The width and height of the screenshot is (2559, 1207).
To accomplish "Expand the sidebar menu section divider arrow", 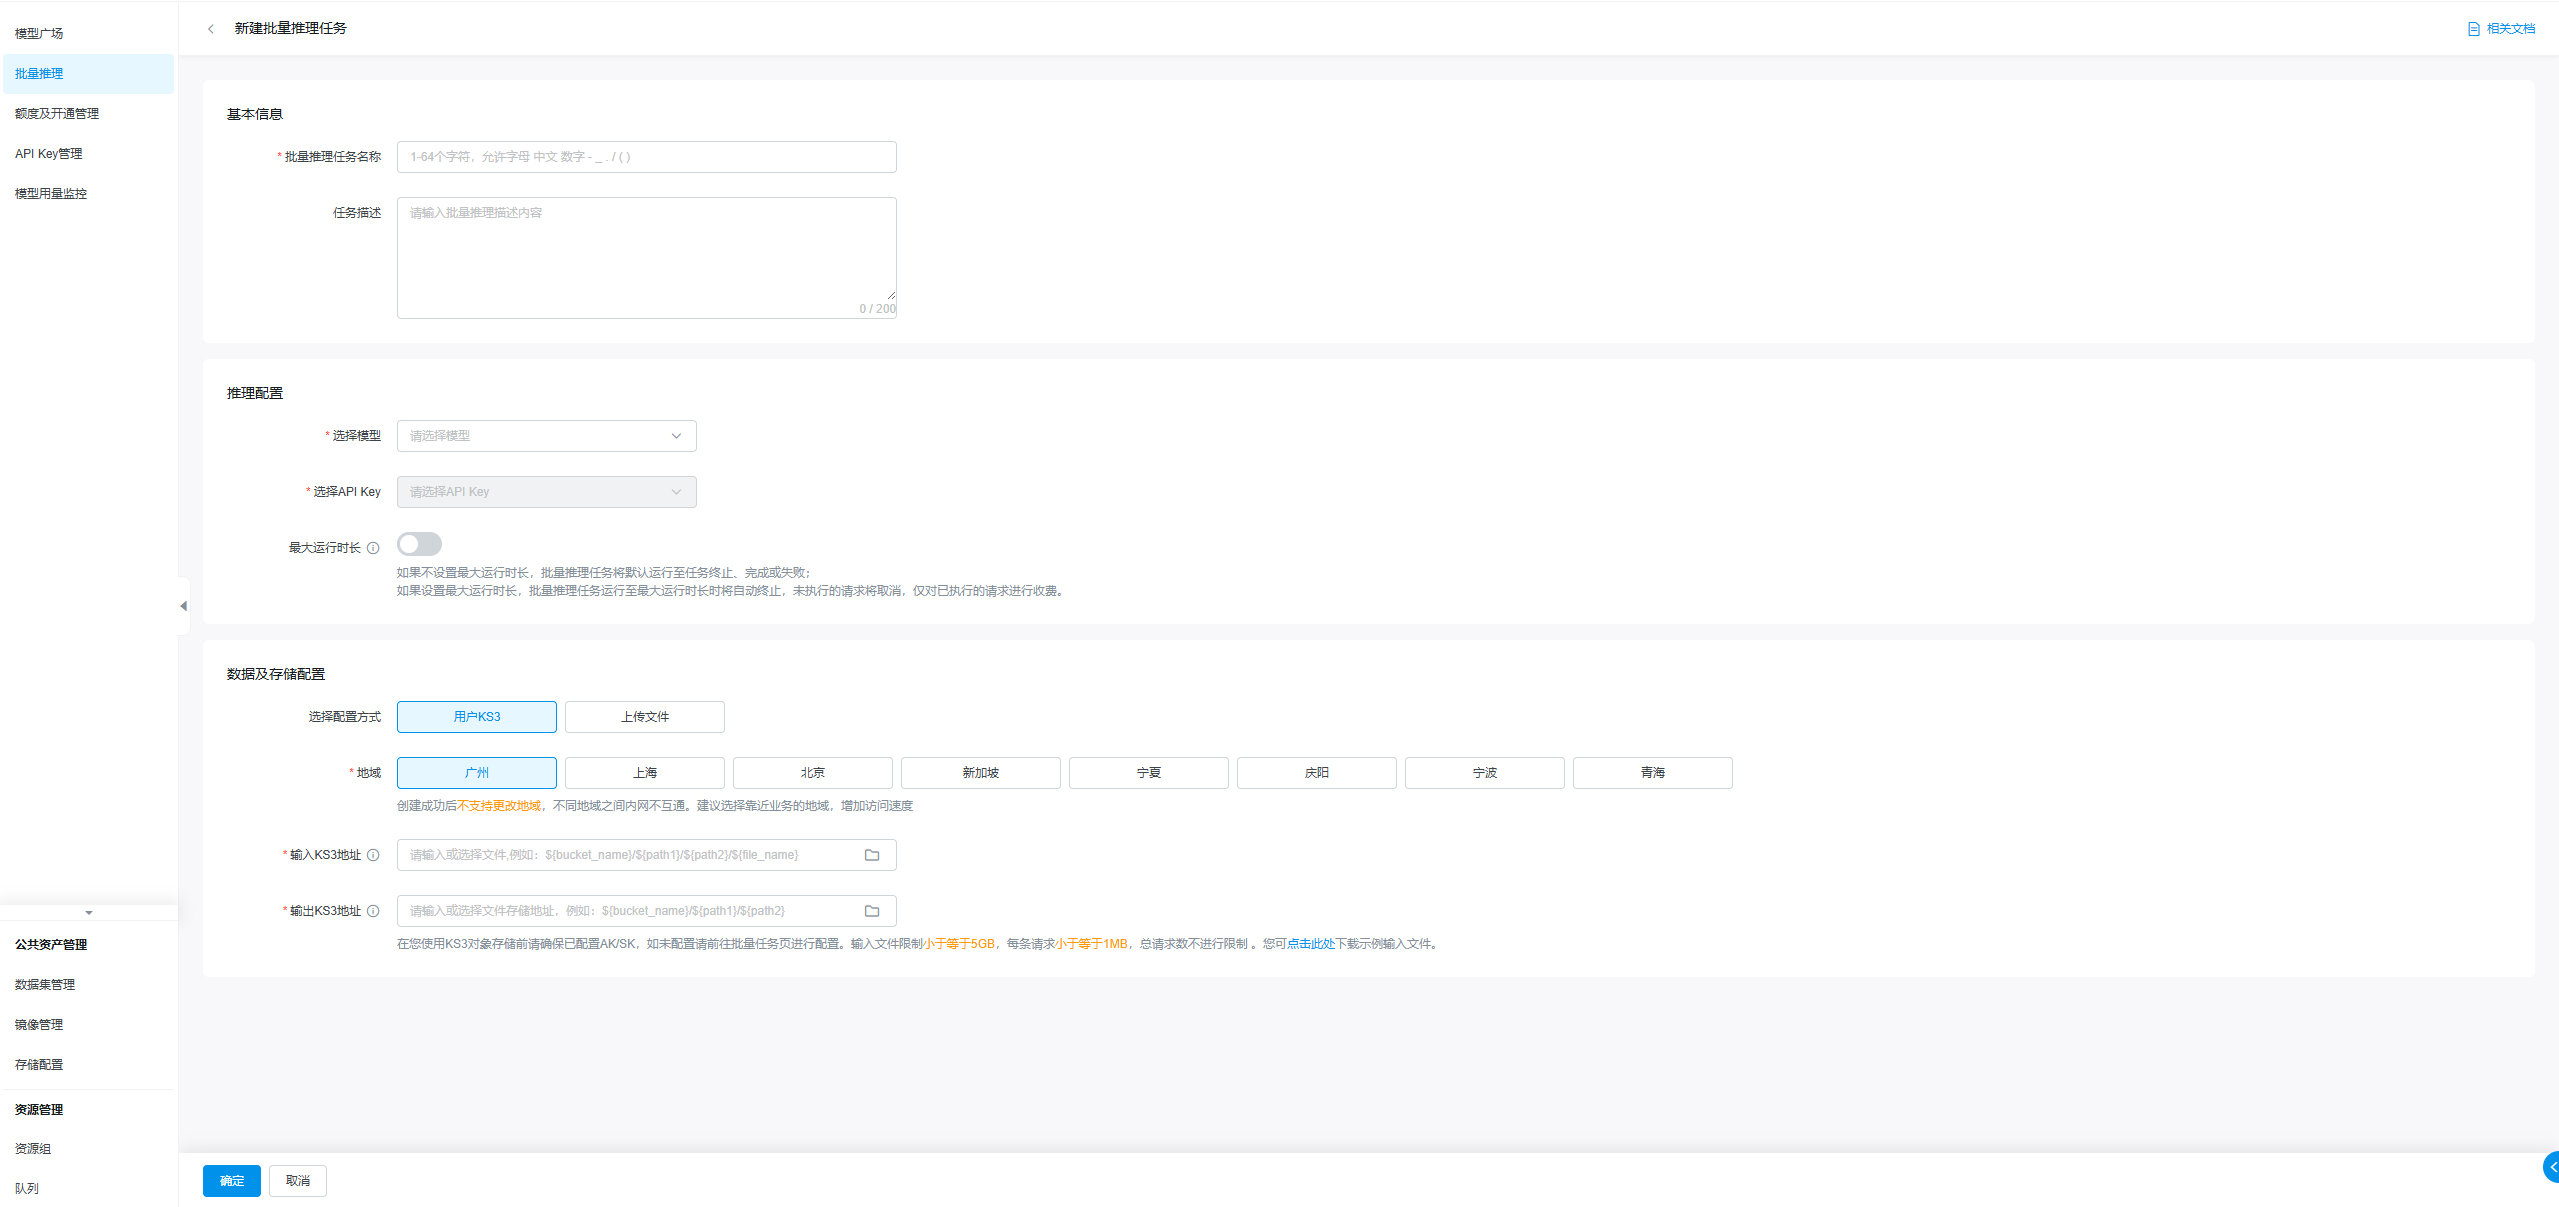I will 89,913.
